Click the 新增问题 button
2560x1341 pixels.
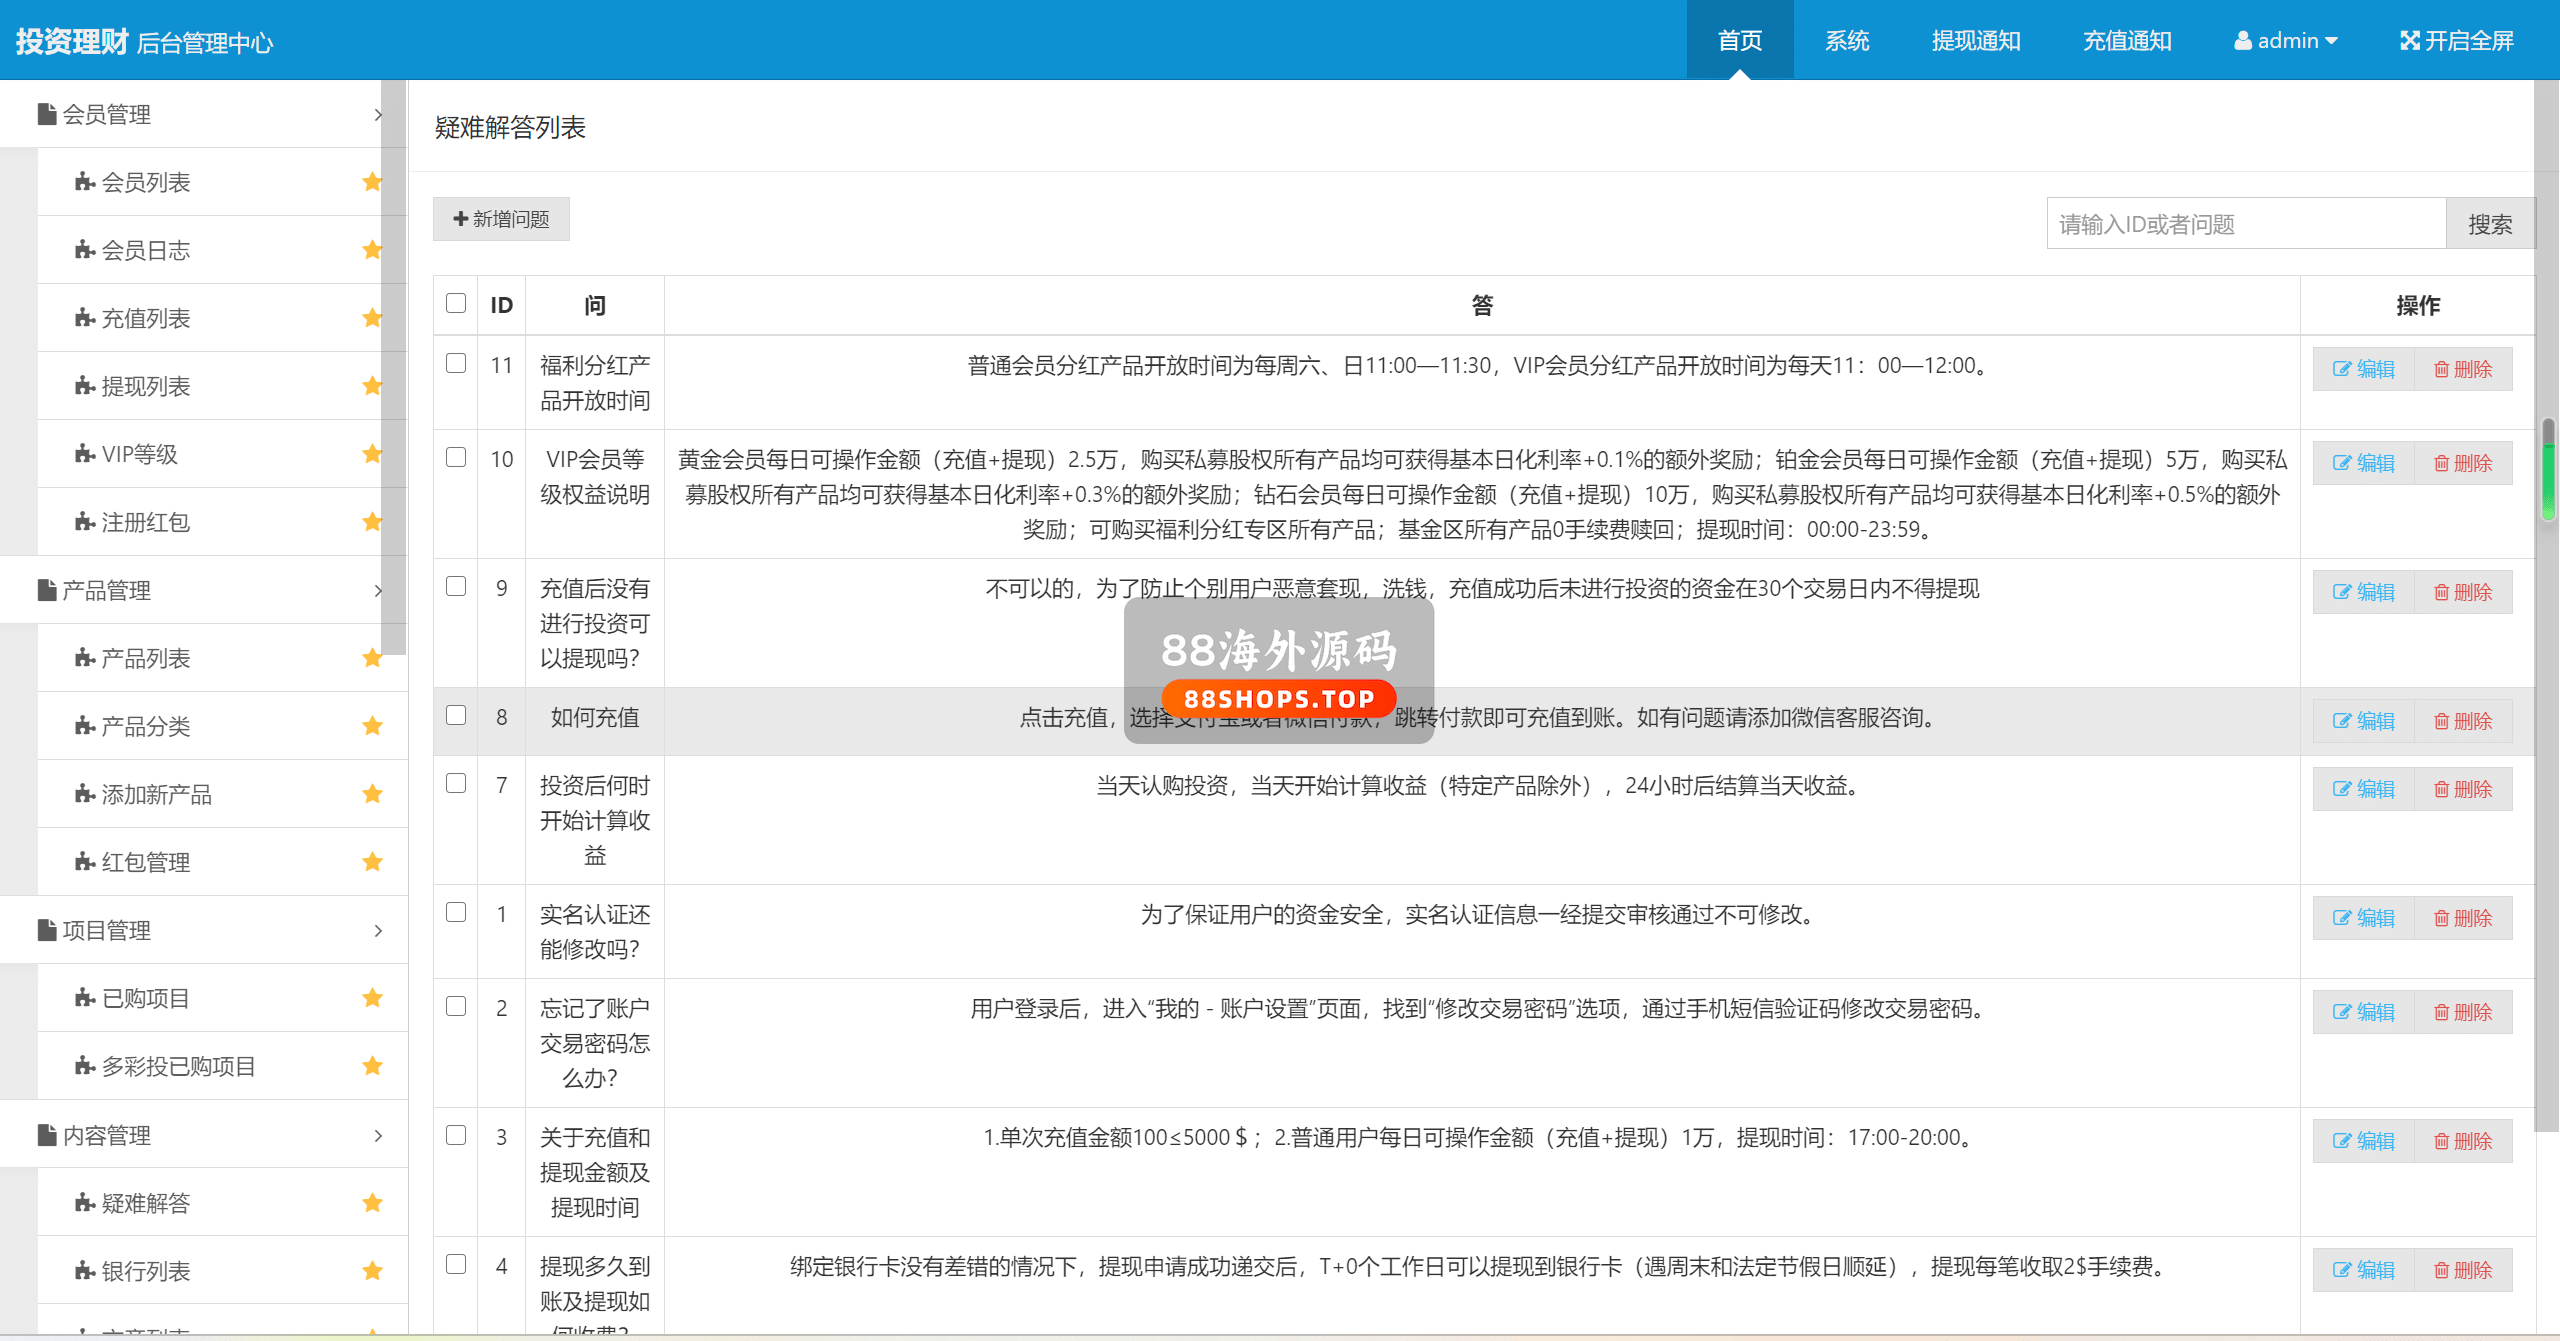pyautogui.click(x=501, y=219)
